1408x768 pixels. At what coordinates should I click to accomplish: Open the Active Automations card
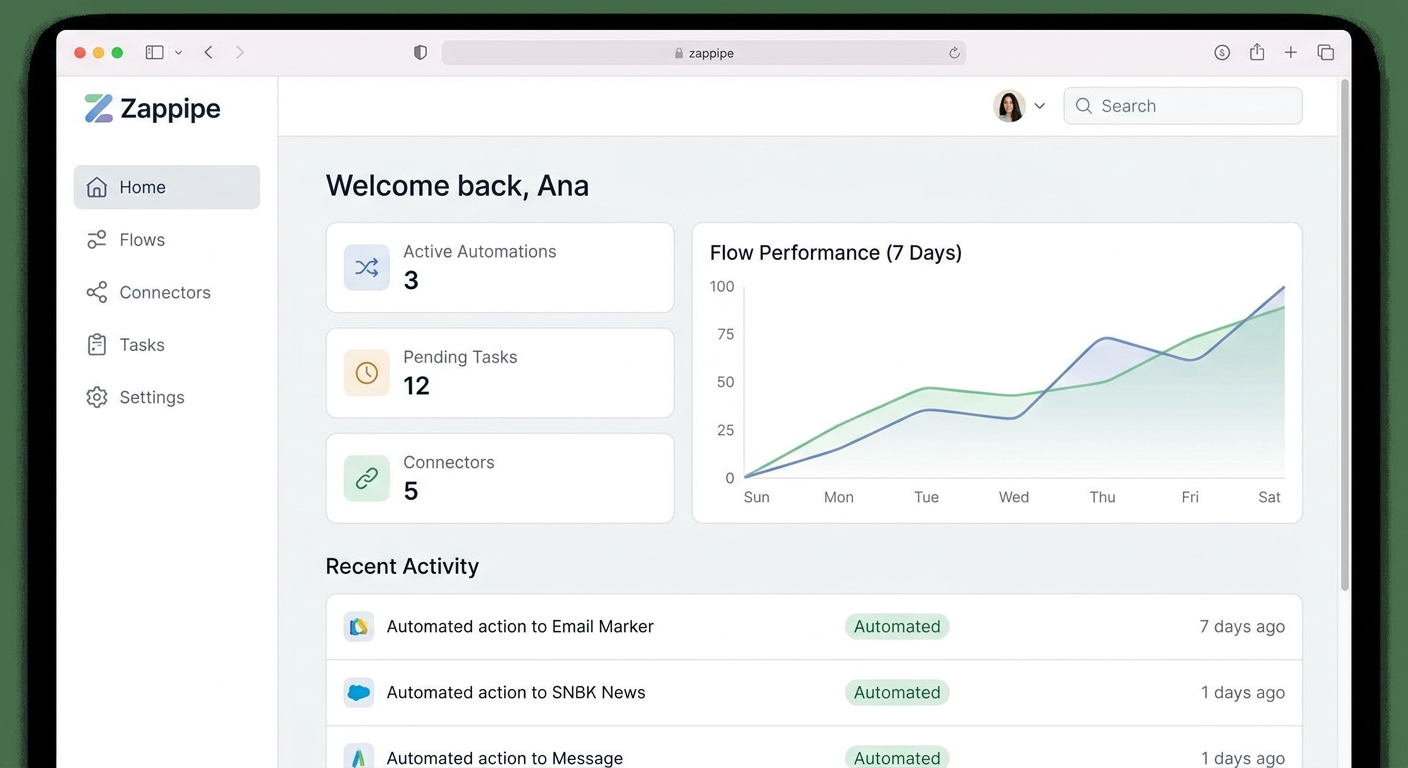tap(500, 267)
